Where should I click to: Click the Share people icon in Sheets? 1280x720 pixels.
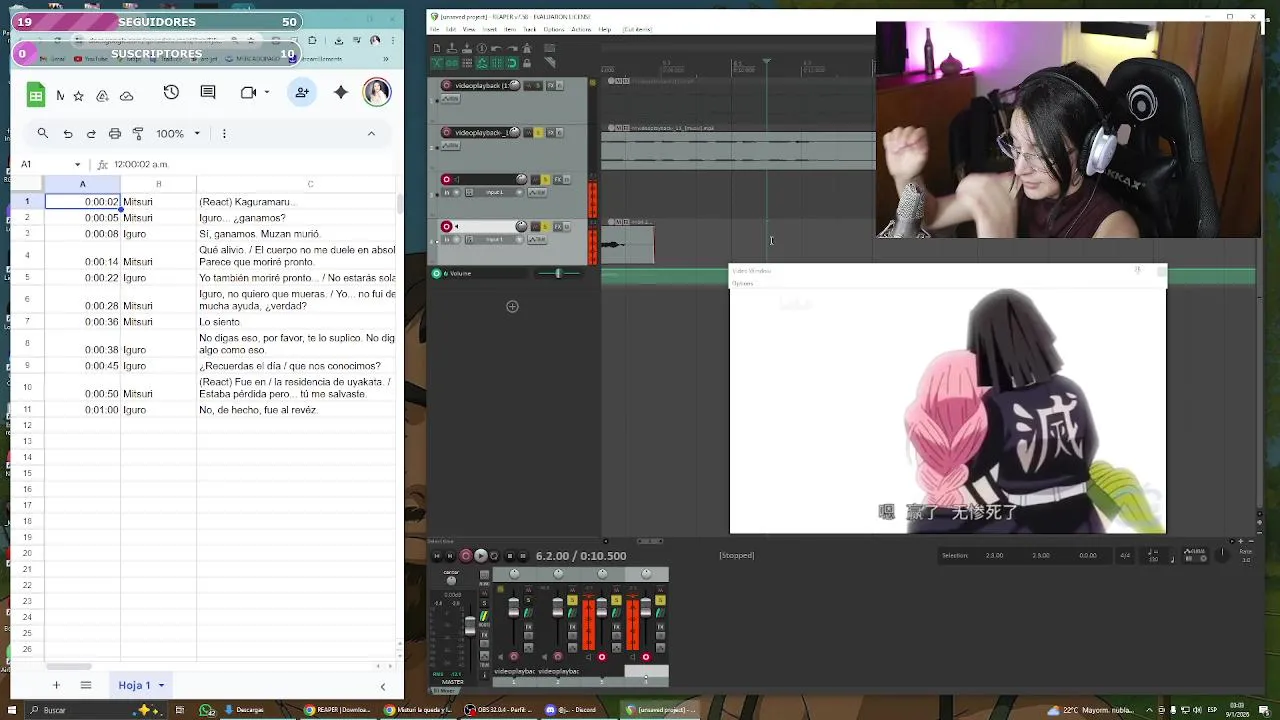pyautogui.click(x=302, y=92)
